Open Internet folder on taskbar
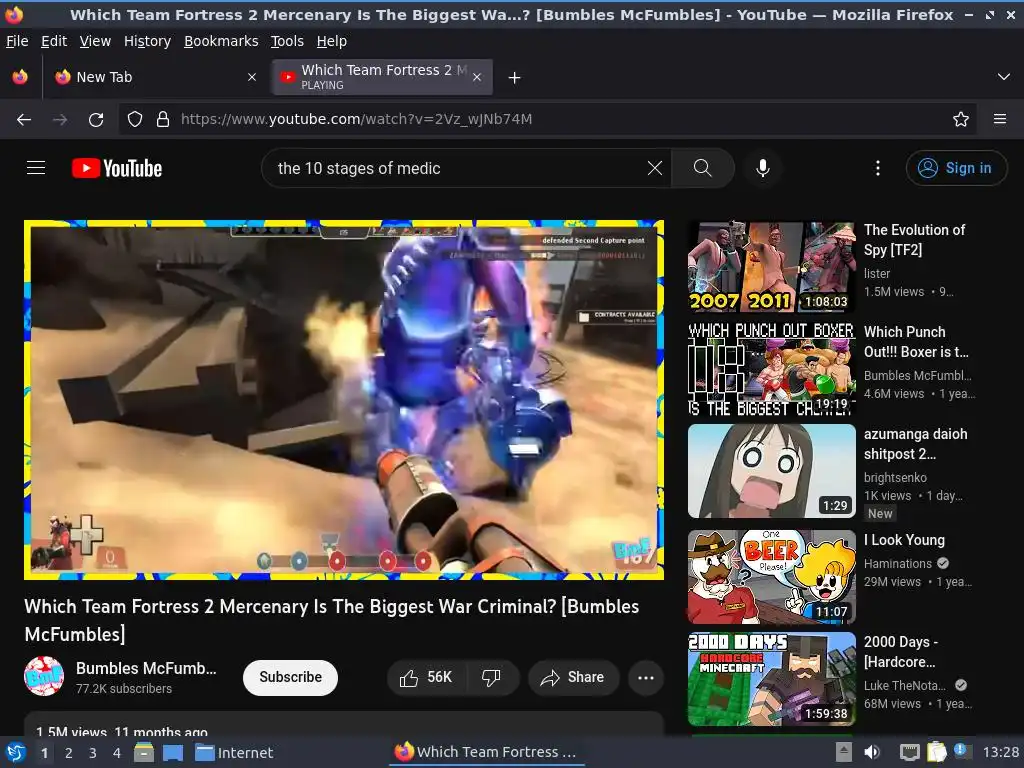Screen dimensions: 1024x768 [234, 752]
